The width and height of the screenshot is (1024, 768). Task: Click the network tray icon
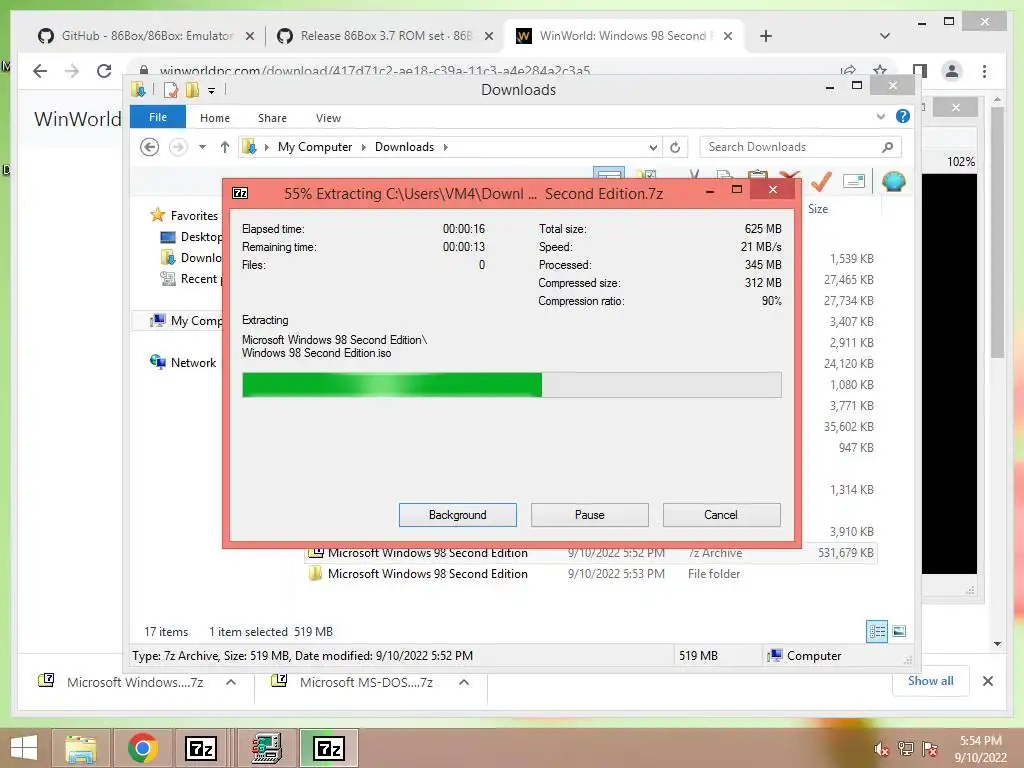[x=906, y=749]
